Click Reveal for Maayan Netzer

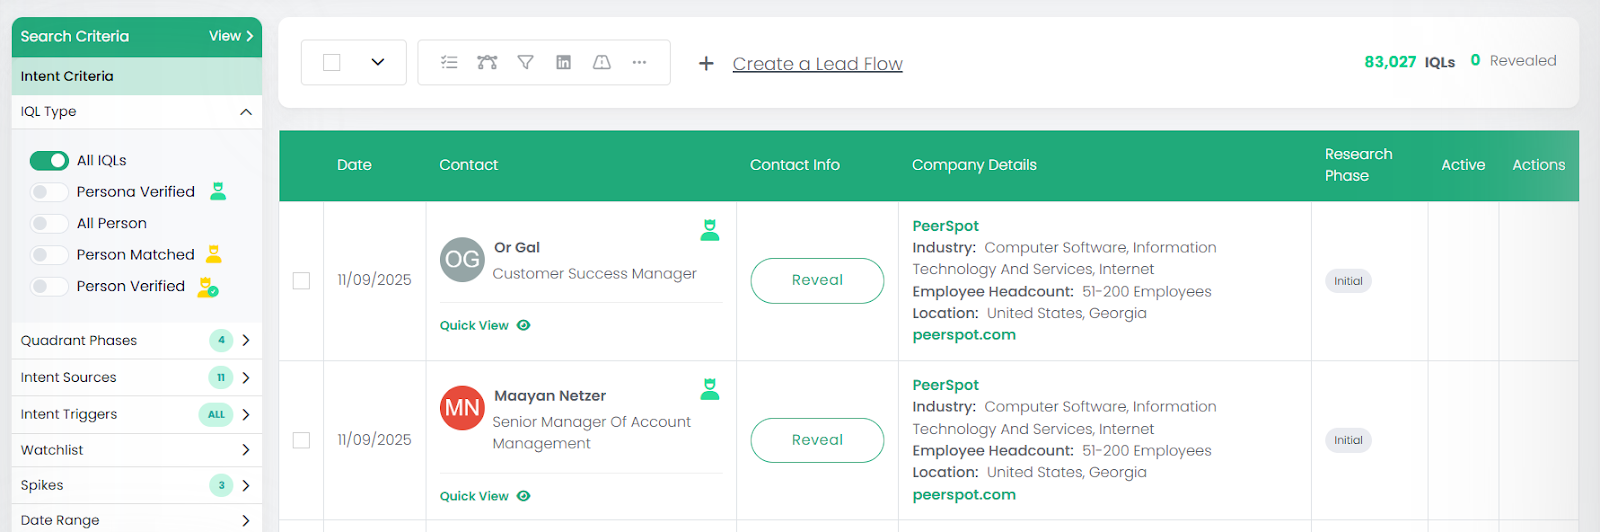pyautogui.click(x=817, y=440)
